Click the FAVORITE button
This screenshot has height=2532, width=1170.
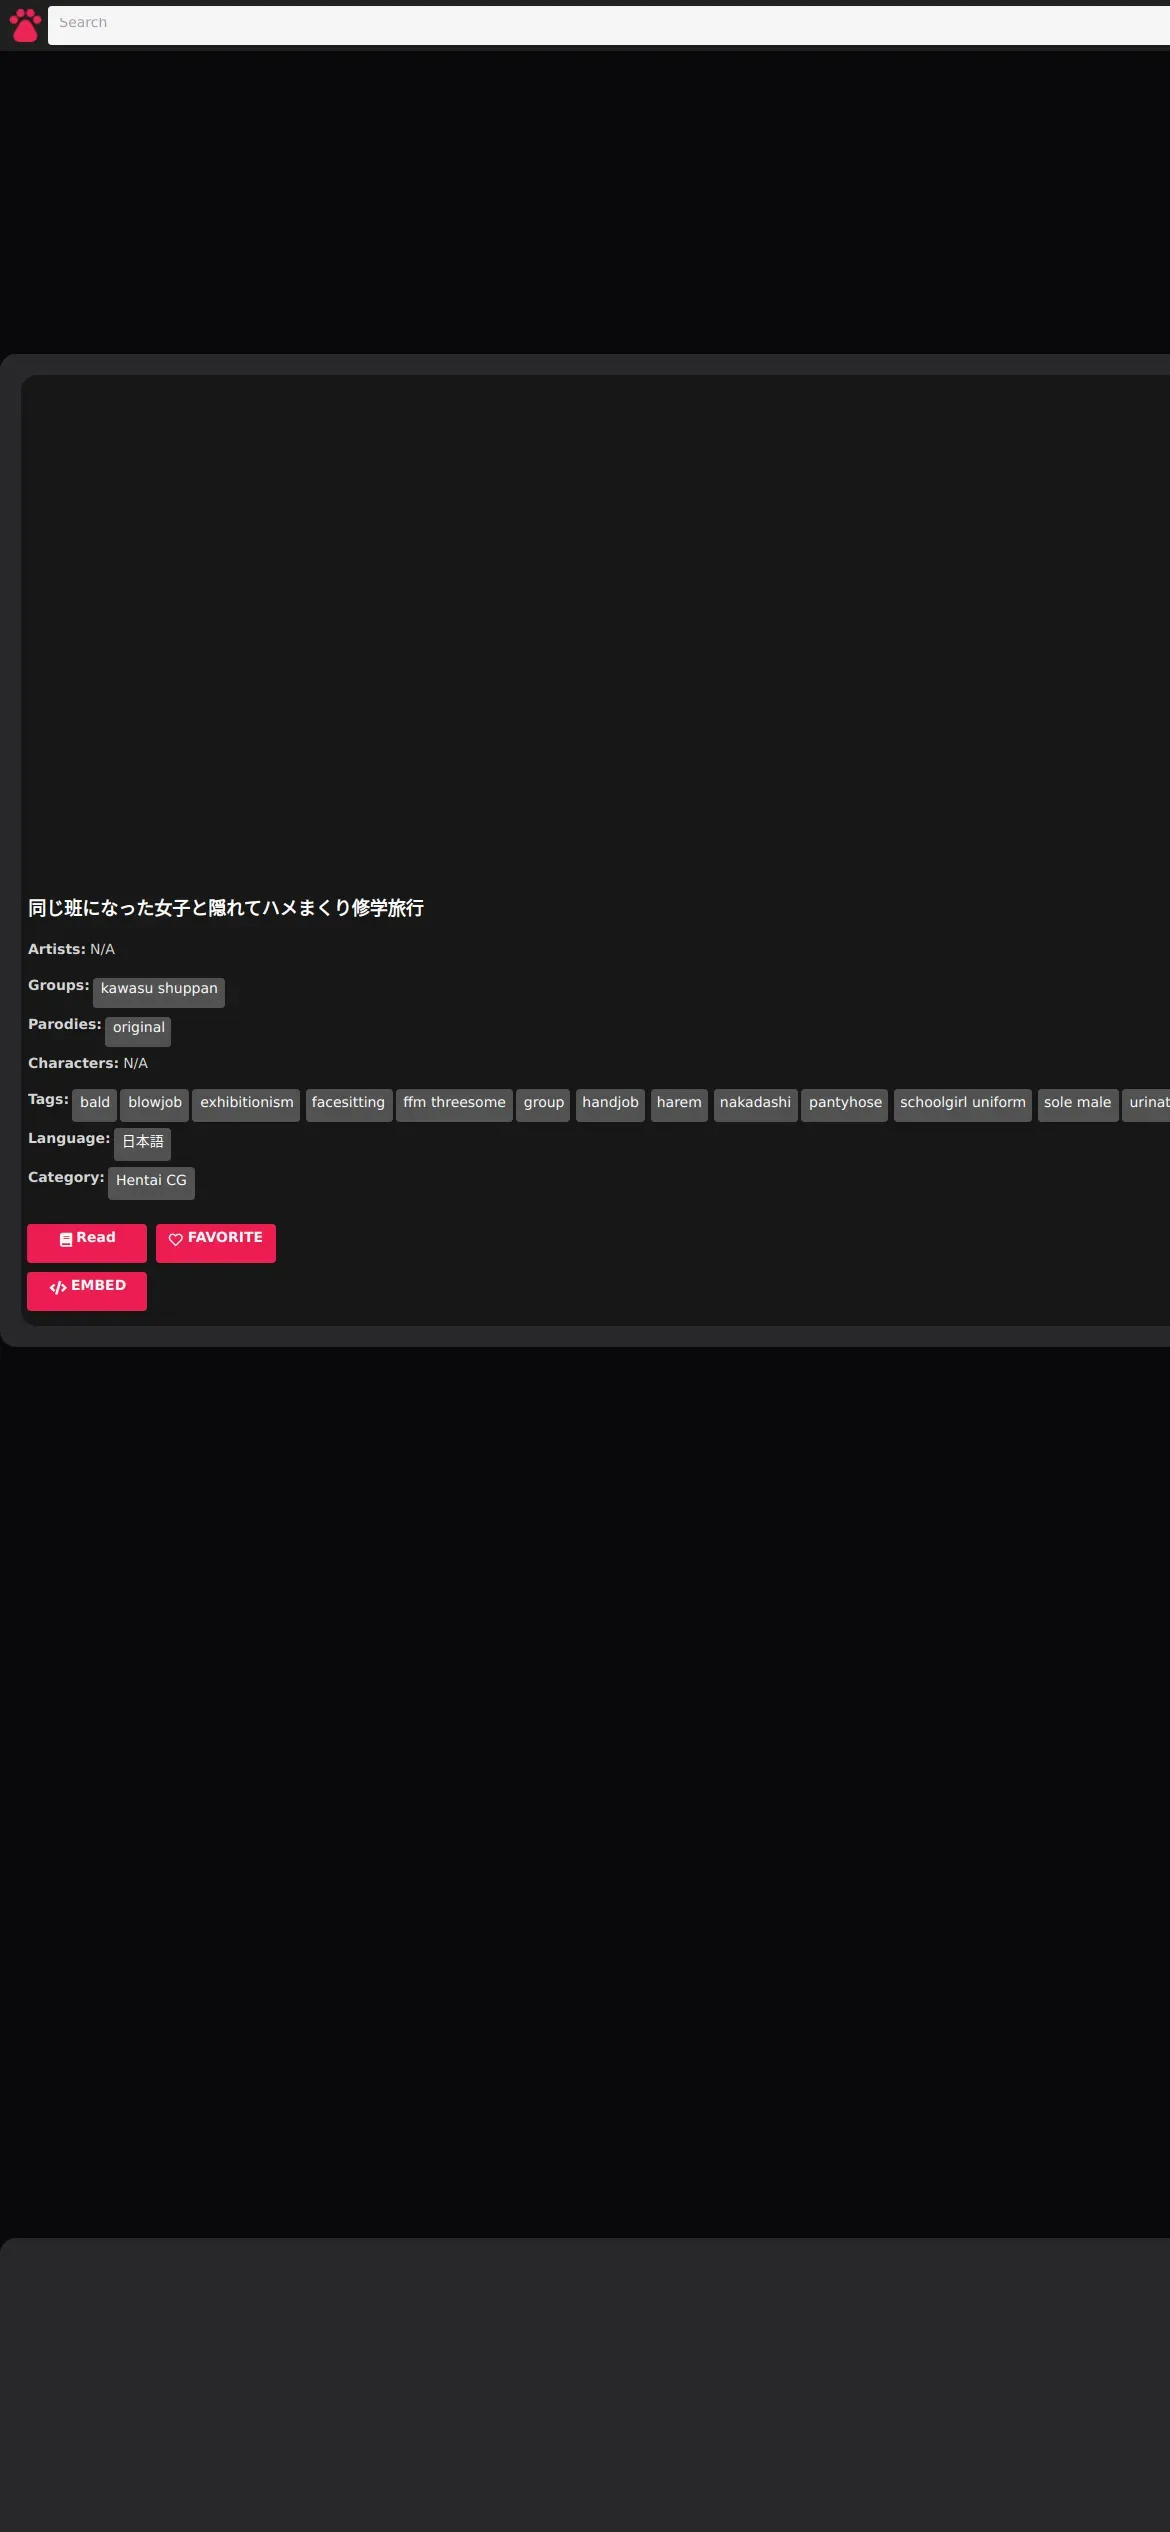pyautogui.click(x=216, y=1243)
